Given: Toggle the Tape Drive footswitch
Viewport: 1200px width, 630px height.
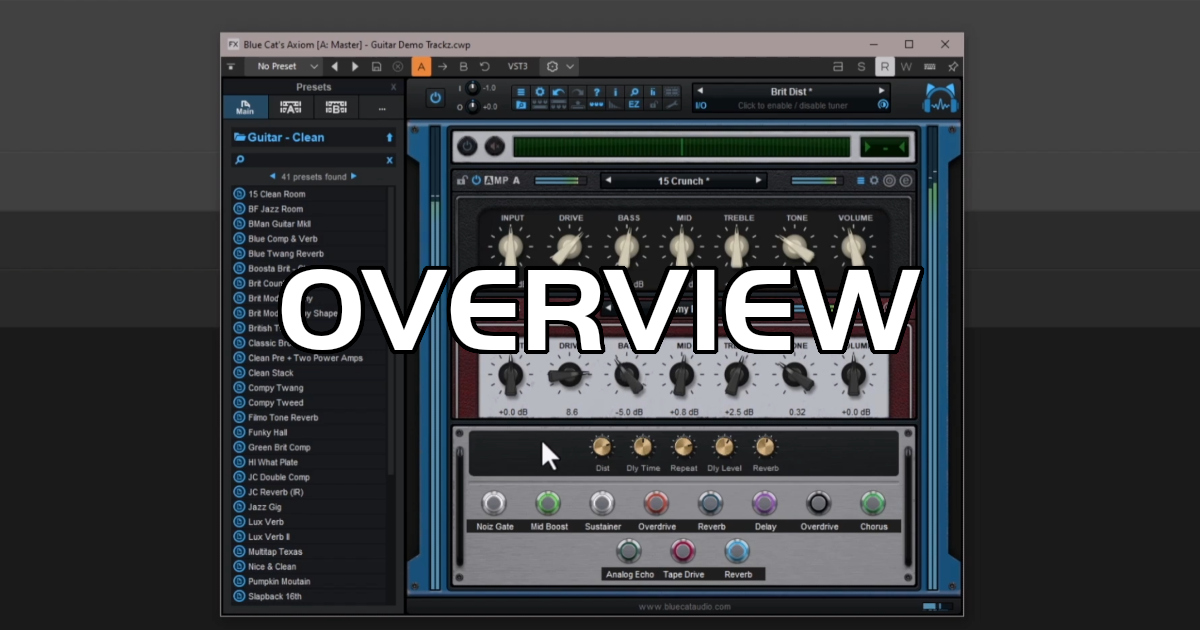Looking at the screenshot, I should tap(682, 551).
